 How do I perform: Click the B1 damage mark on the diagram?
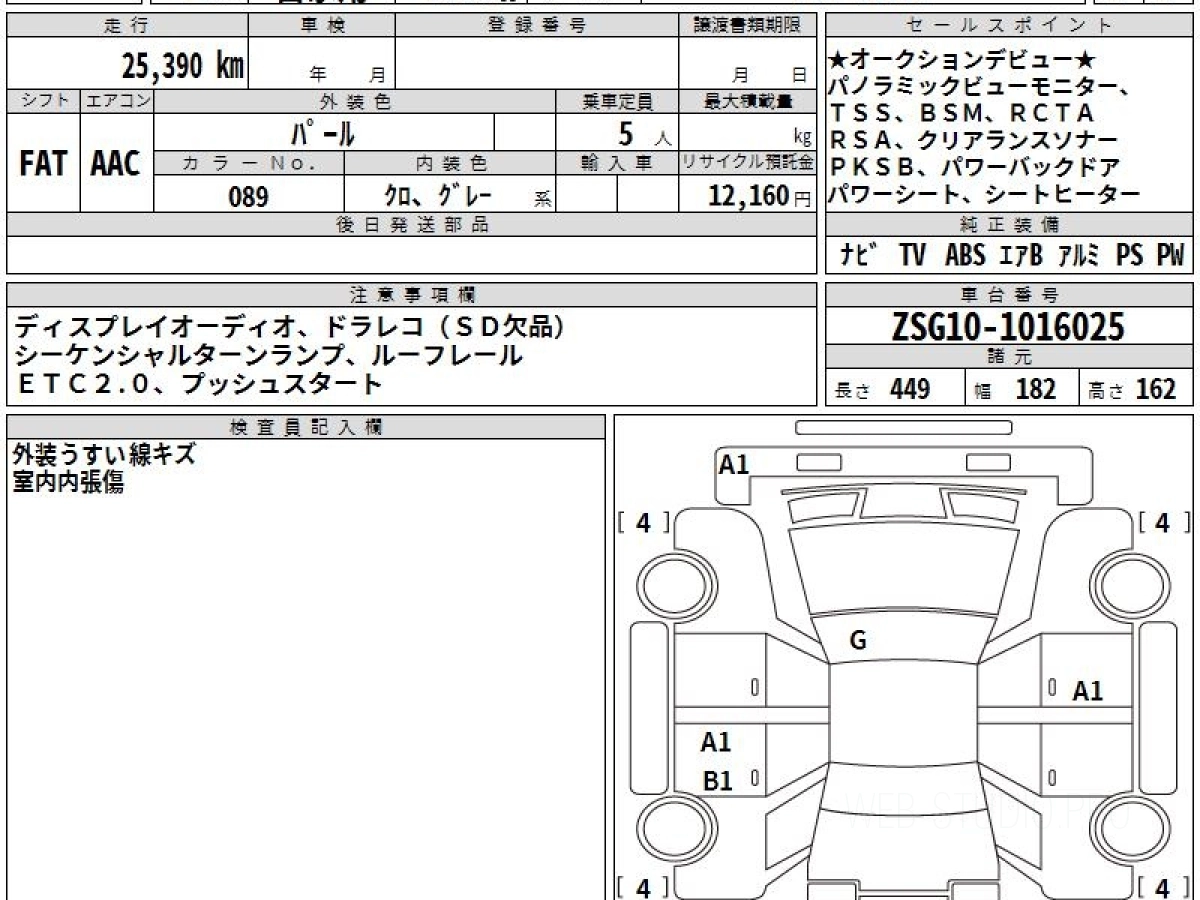(x=717, y=781)
